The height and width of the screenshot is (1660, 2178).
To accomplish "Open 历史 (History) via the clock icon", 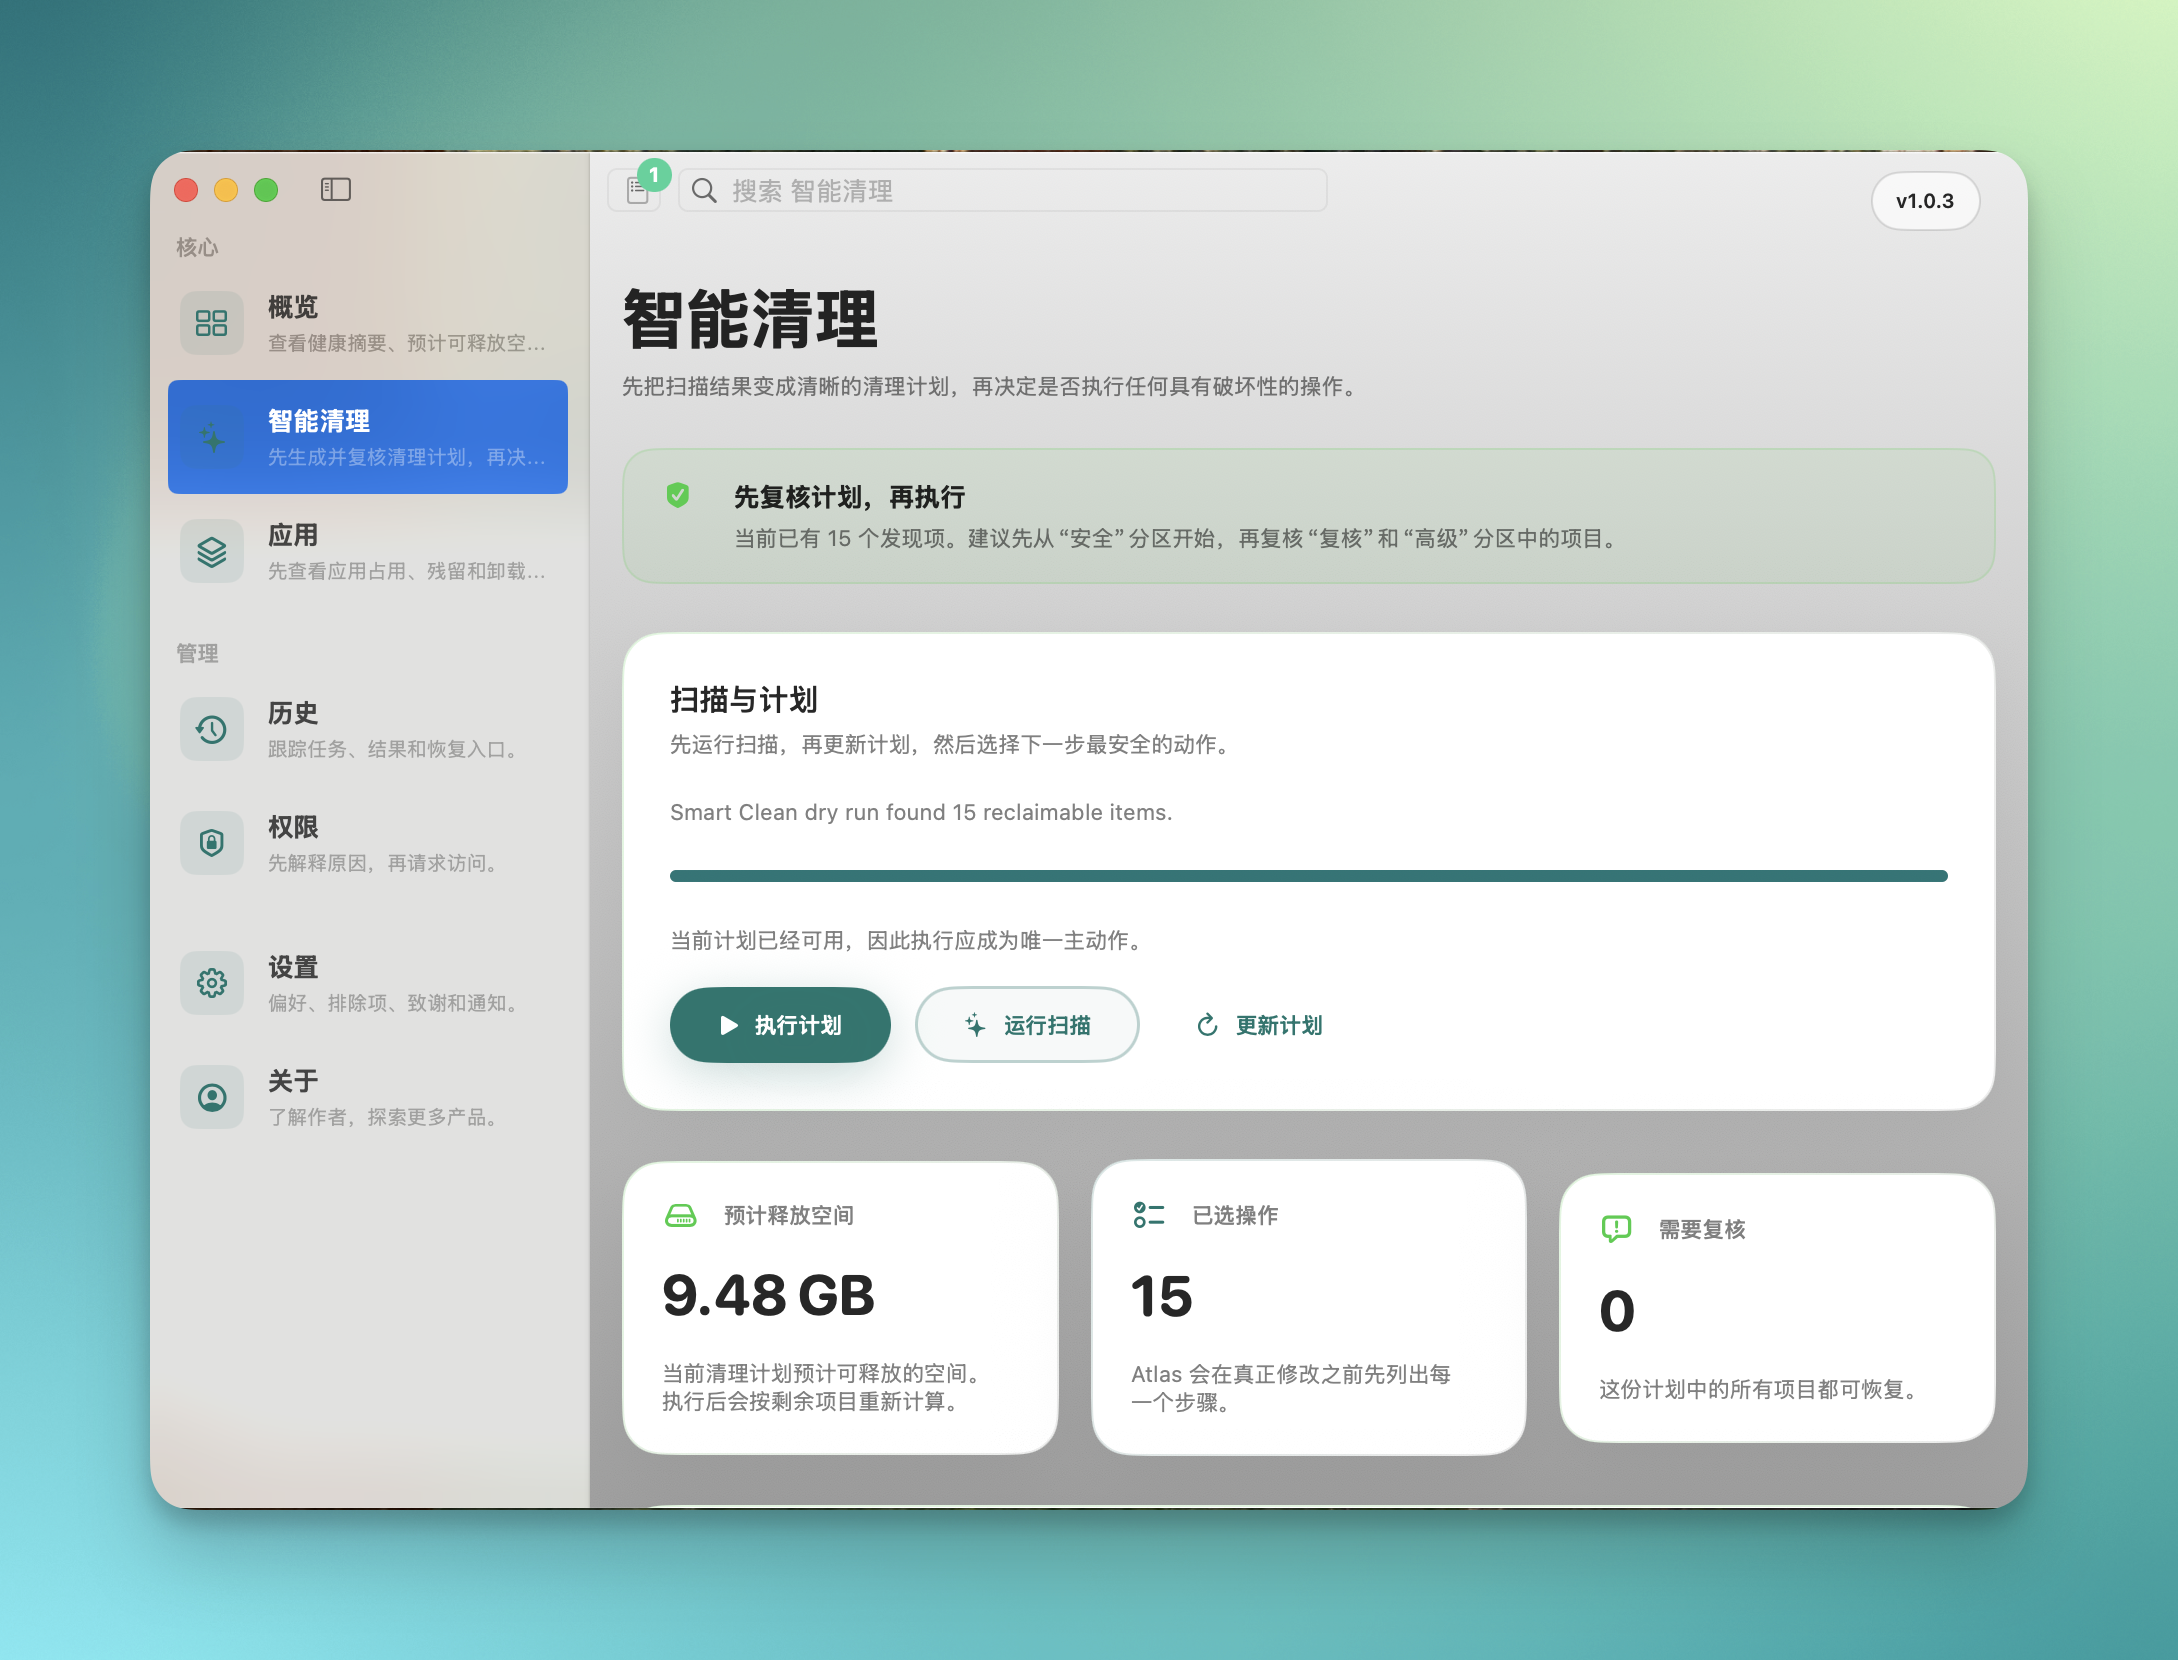I will click(211, 729).
